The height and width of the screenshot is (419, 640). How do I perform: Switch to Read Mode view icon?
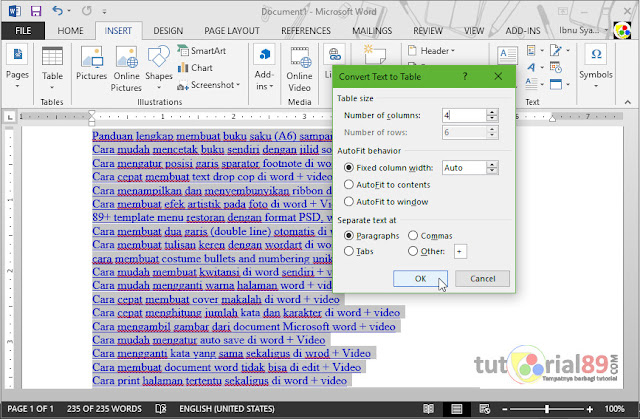429,409
